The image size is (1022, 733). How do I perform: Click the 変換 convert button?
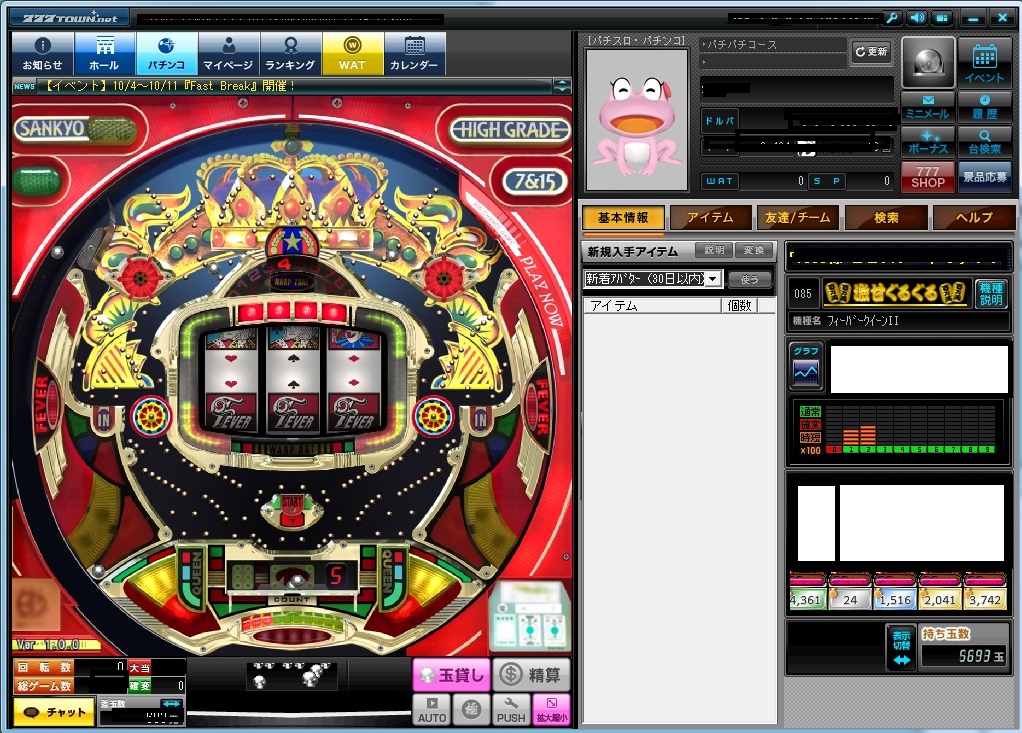(753, 250)
